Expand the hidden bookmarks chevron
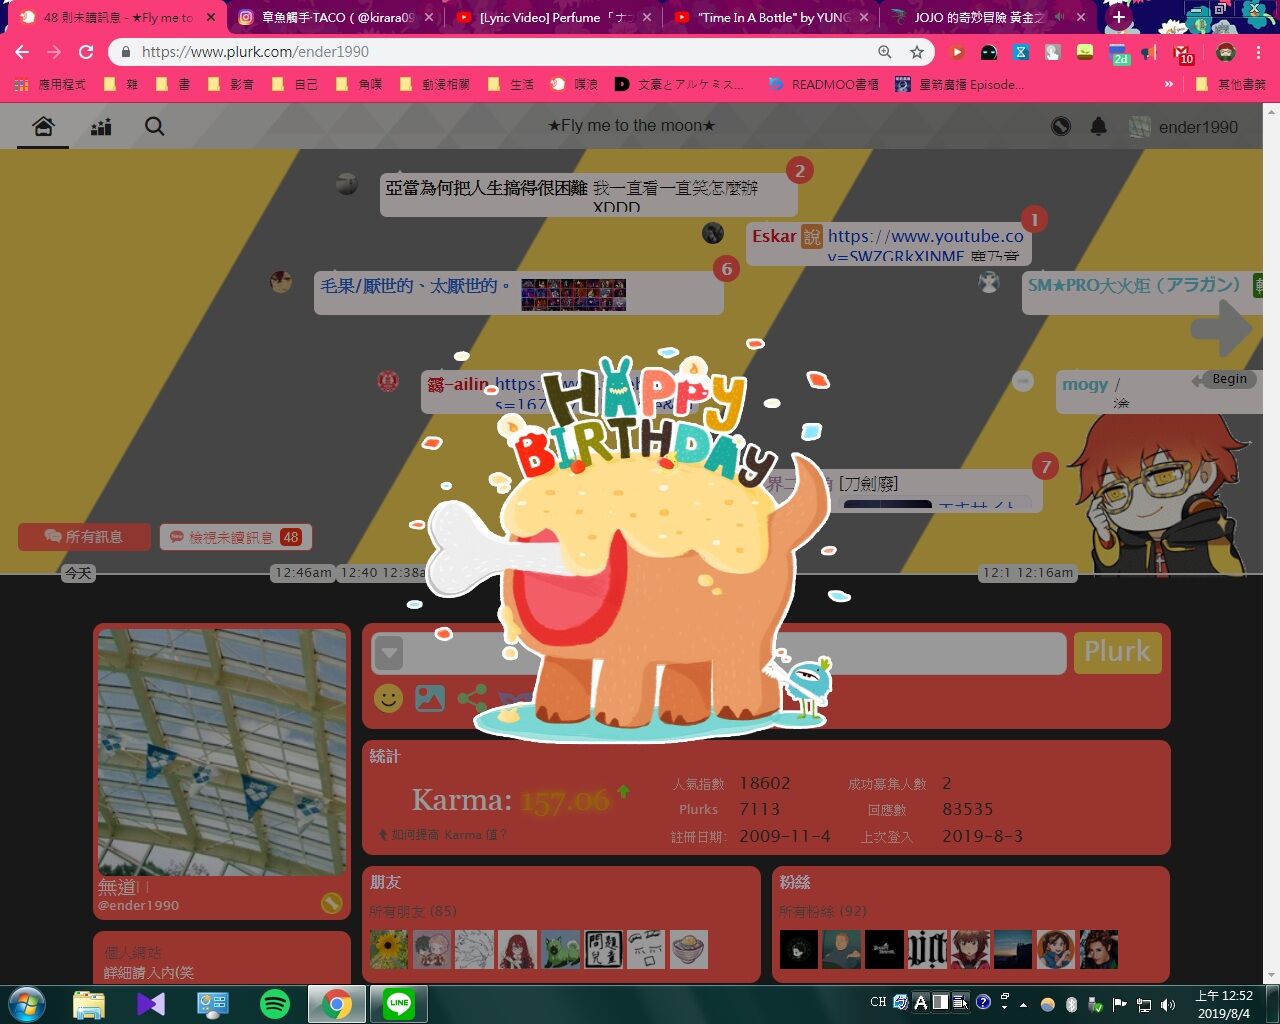The image size is (1280, 1024). coord(1169,85)
